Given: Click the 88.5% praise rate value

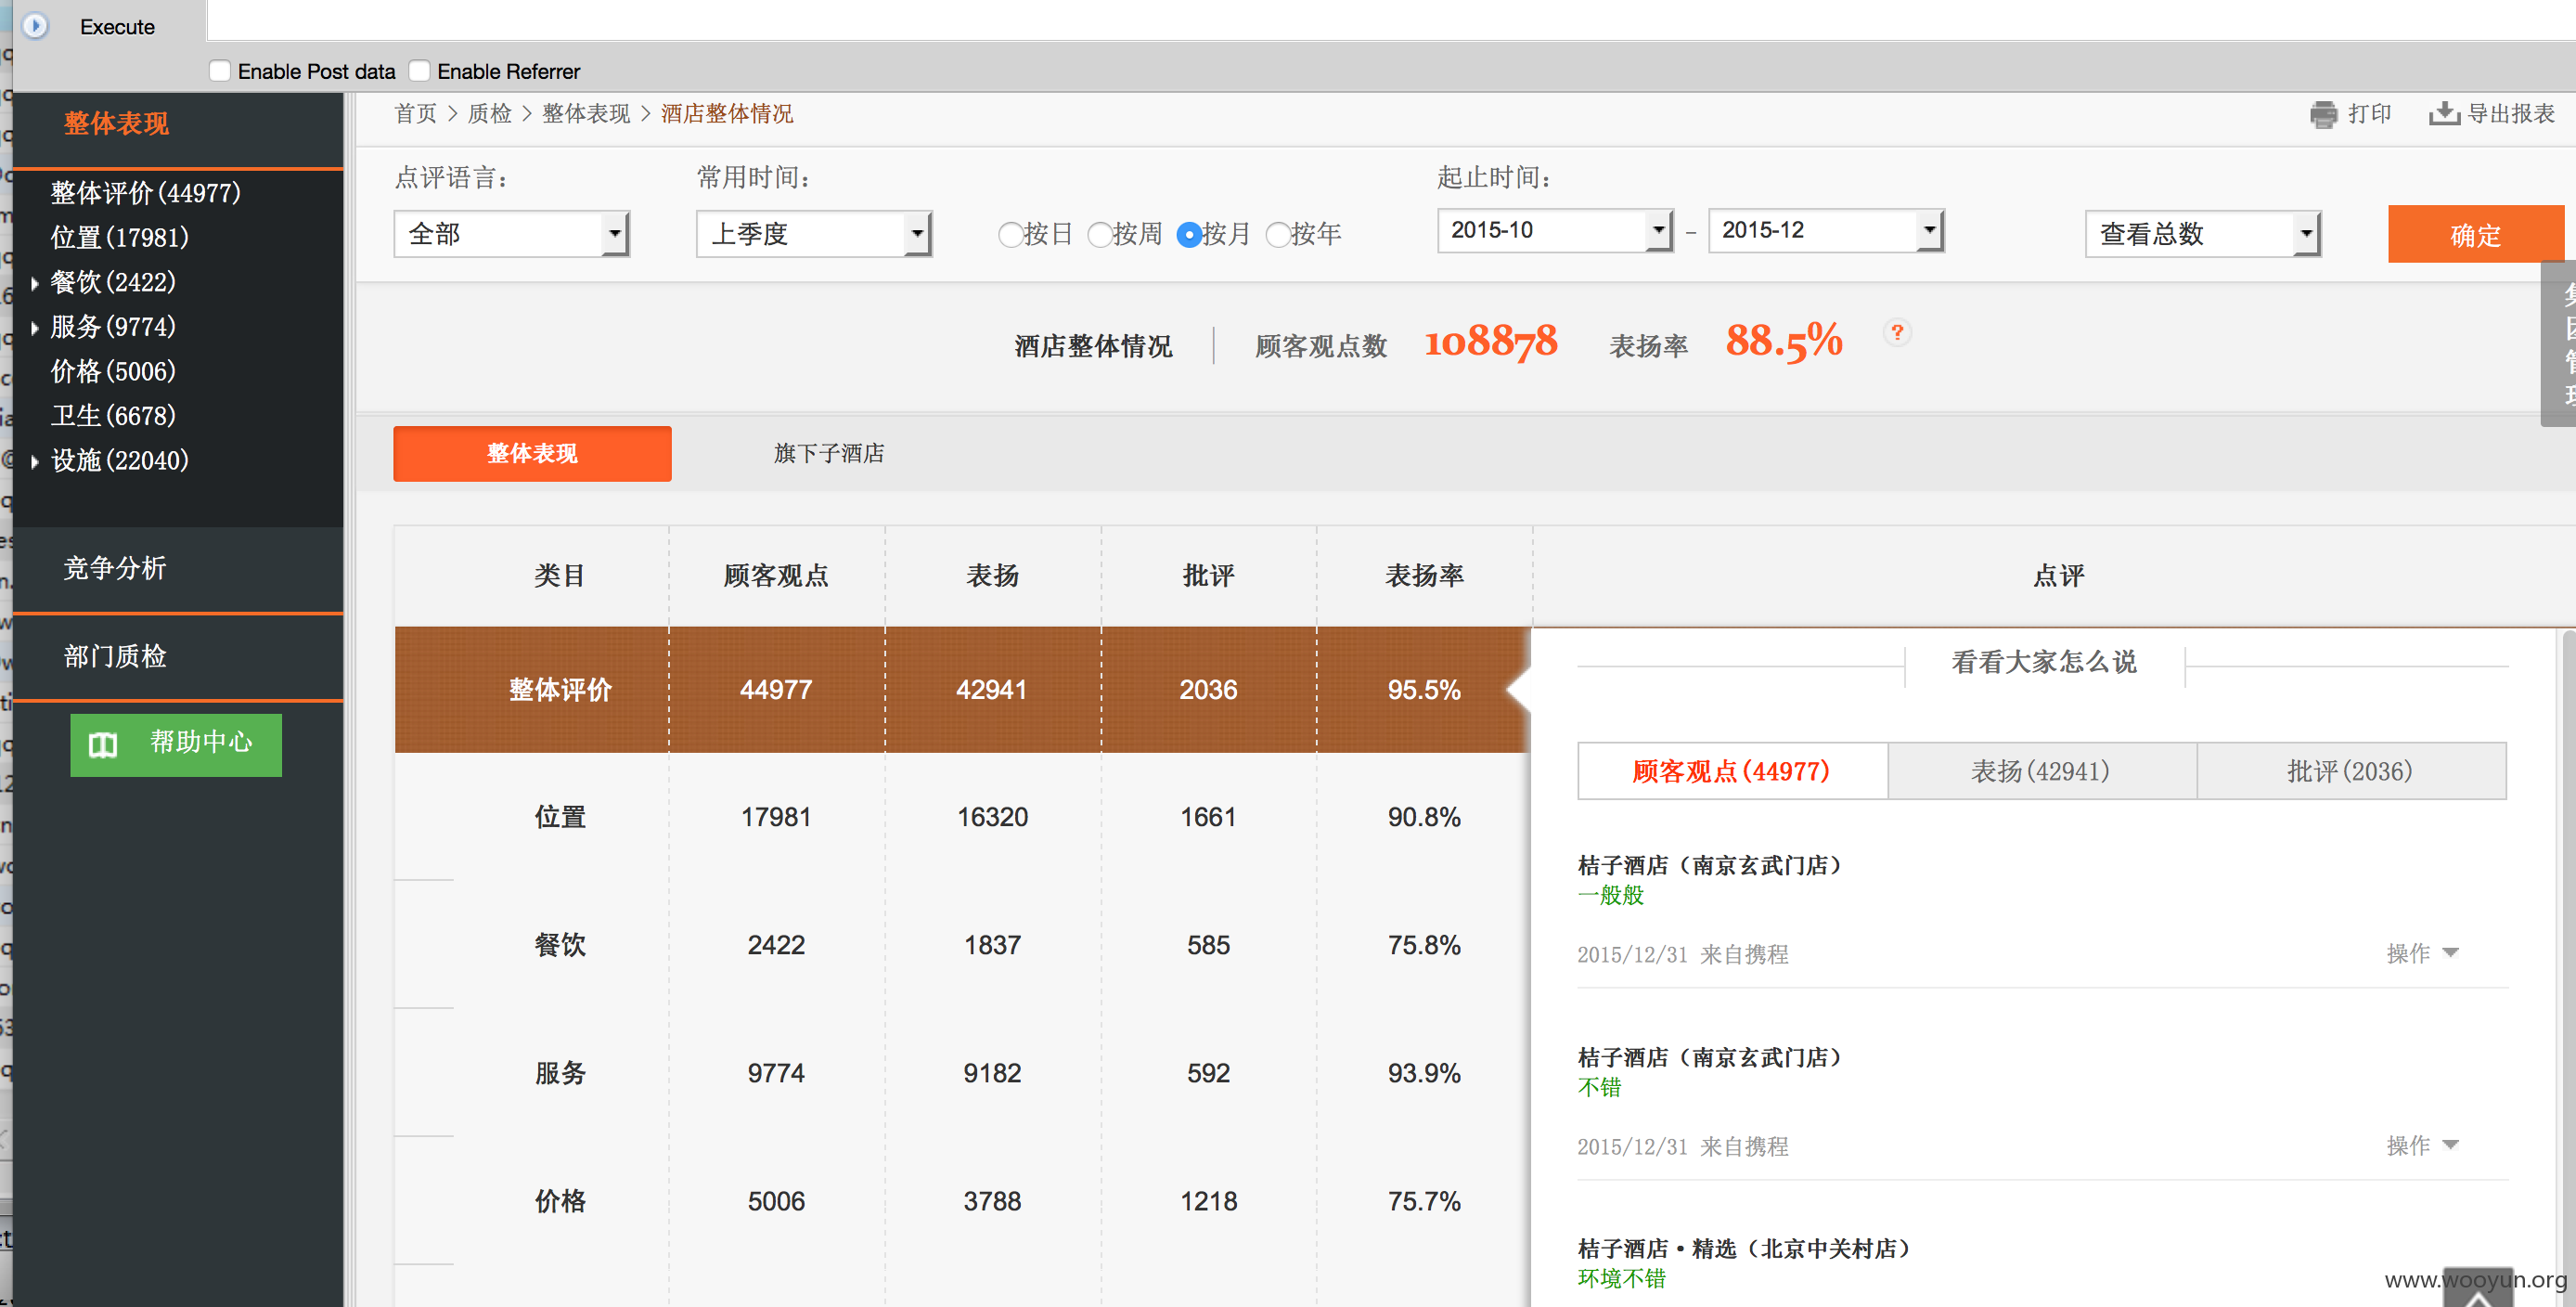Looking at the screenshot, I should click(1783, 342).
